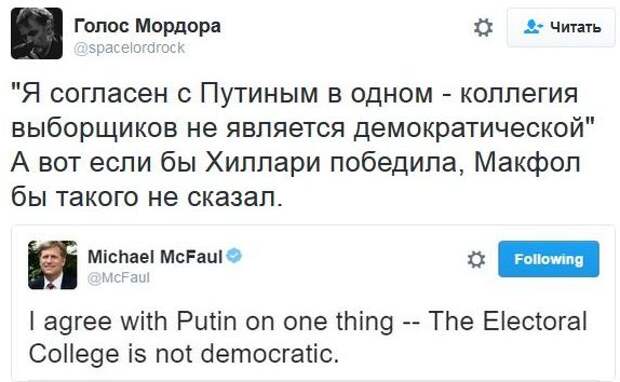Toggle the blue Following button
The width and height of the screenshot is (620, 382).
(548, 259)
